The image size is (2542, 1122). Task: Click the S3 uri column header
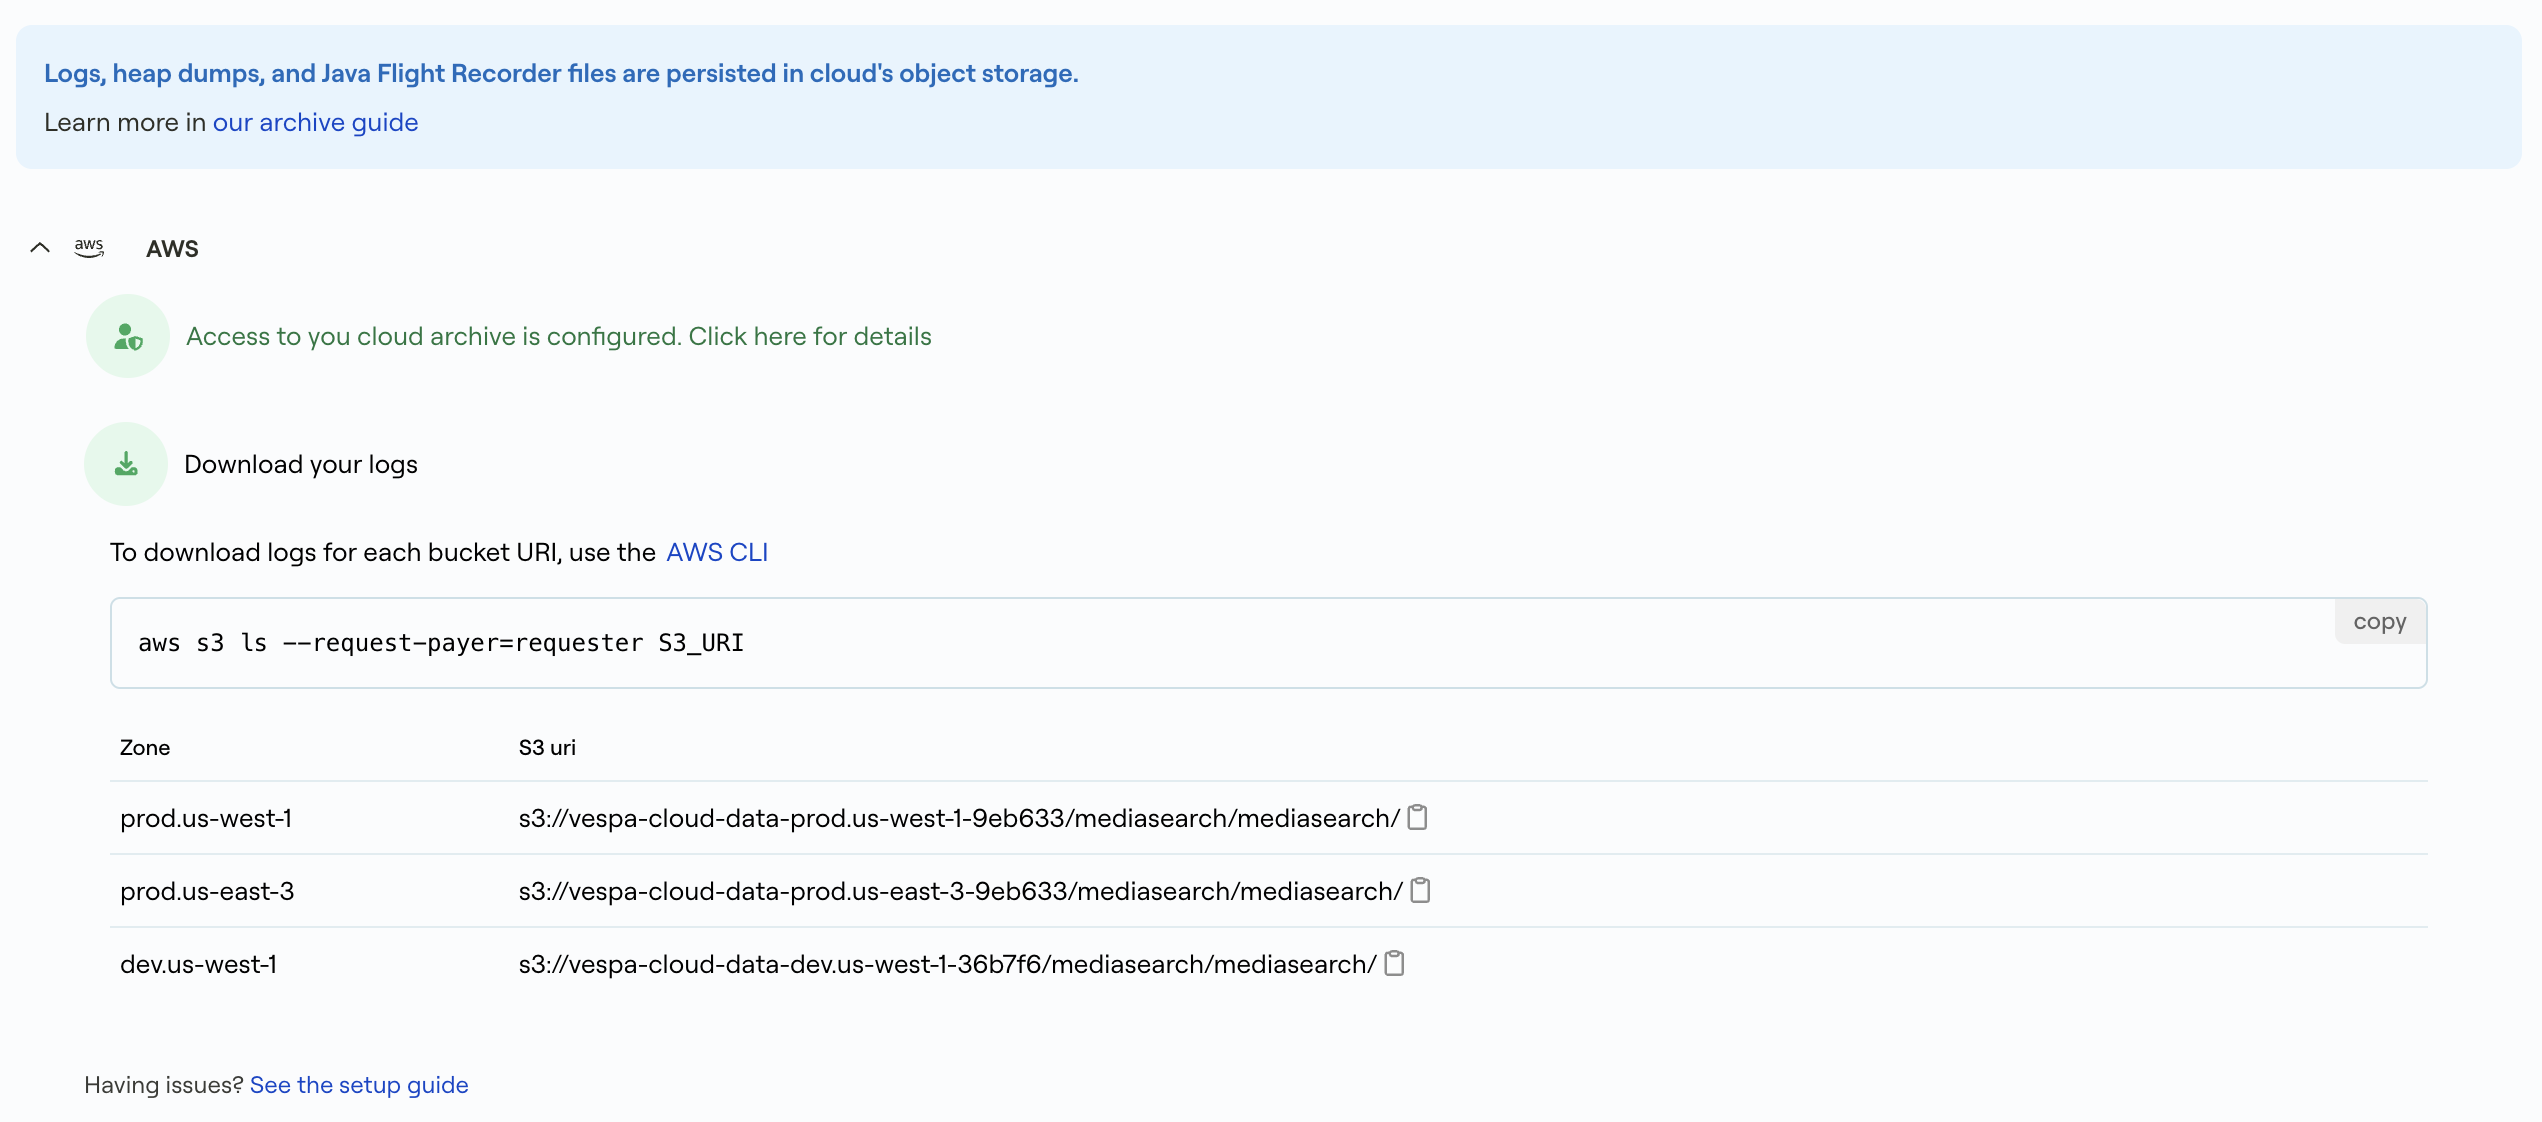pyautogui.click(x=545, y=747)
